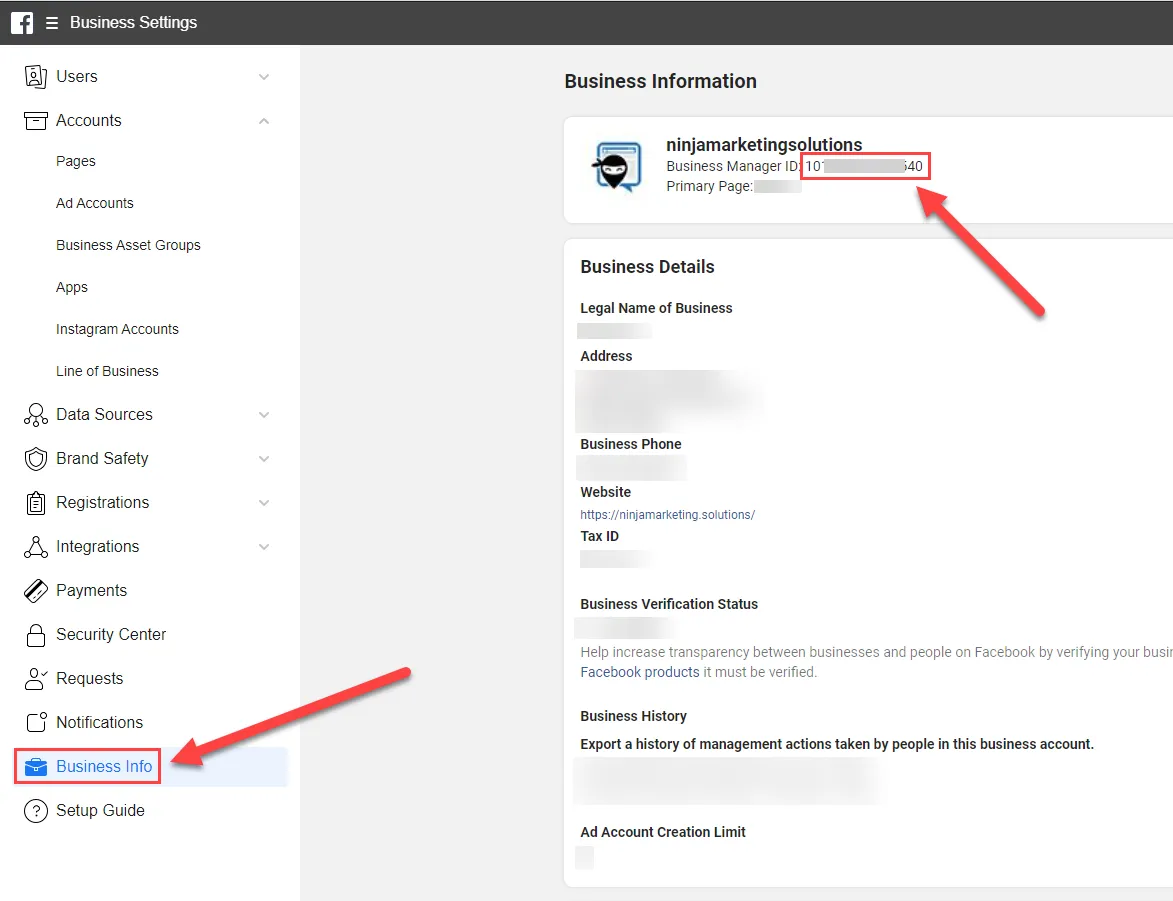Select Line of Business
This screenshot has height=901, width=1173.
click(107, 371)
